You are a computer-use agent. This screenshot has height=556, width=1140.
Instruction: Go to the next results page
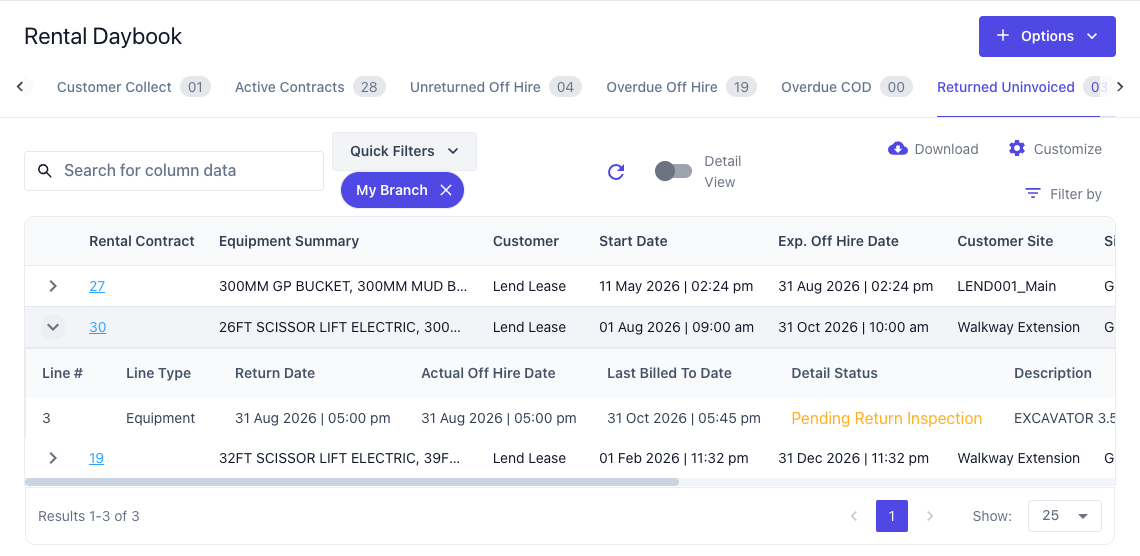(x=929, y=516)
